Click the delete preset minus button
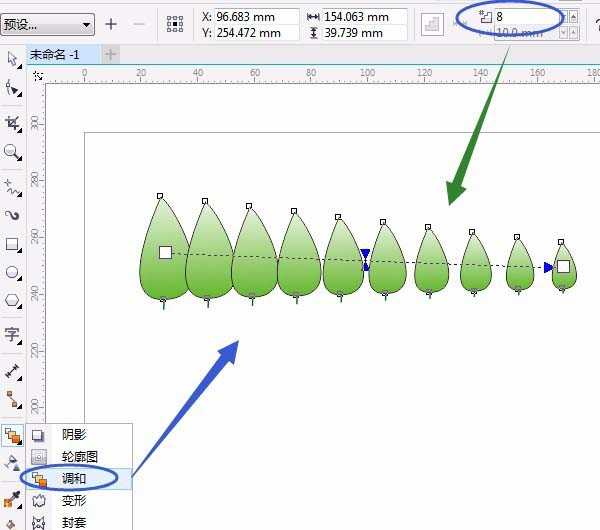Image resolution: width=600 pixels, height=530 pixels. click(139, 24)
